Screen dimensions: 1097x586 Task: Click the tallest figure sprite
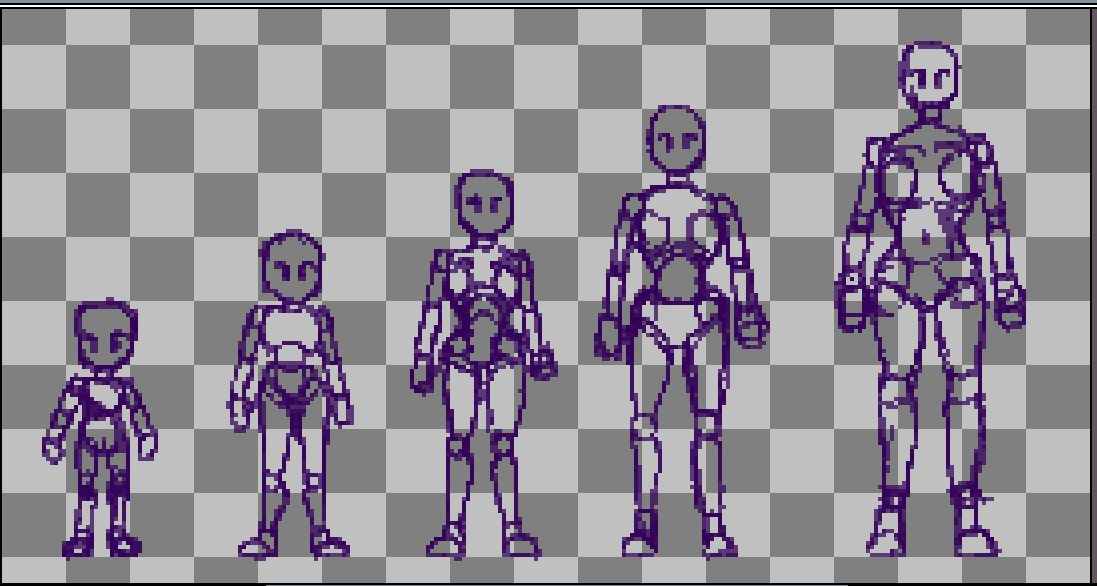930,299
